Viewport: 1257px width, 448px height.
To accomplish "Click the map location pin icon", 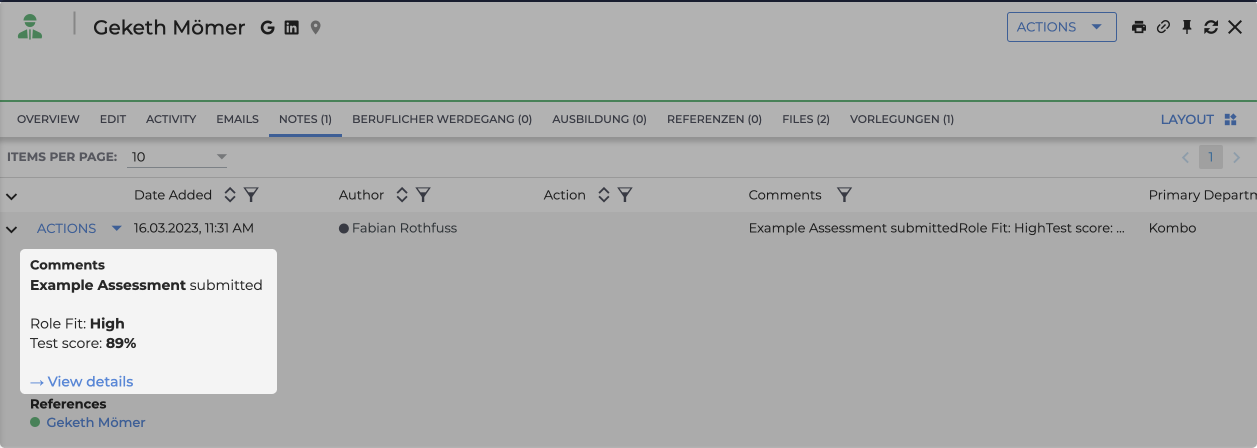I will pos(316,28).
